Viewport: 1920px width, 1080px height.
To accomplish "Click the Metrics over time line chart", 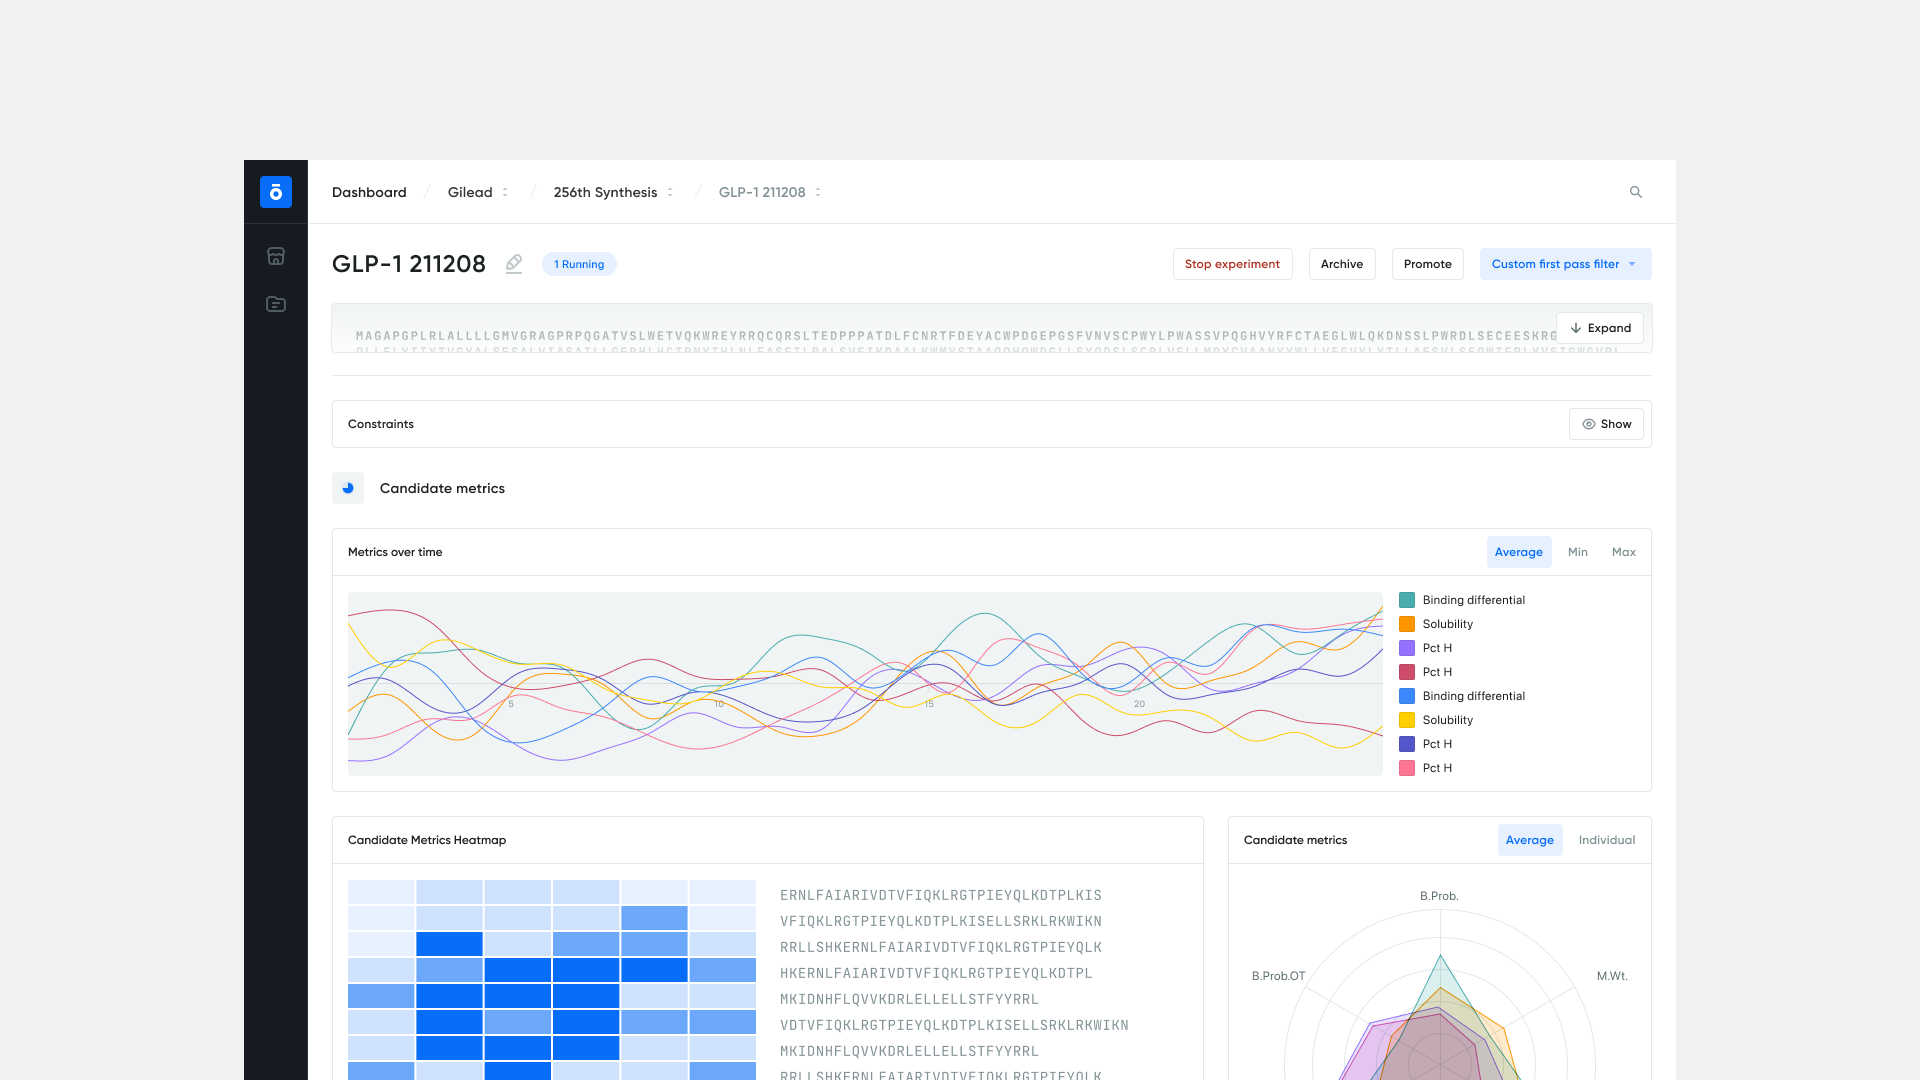I will pos(865,684).
